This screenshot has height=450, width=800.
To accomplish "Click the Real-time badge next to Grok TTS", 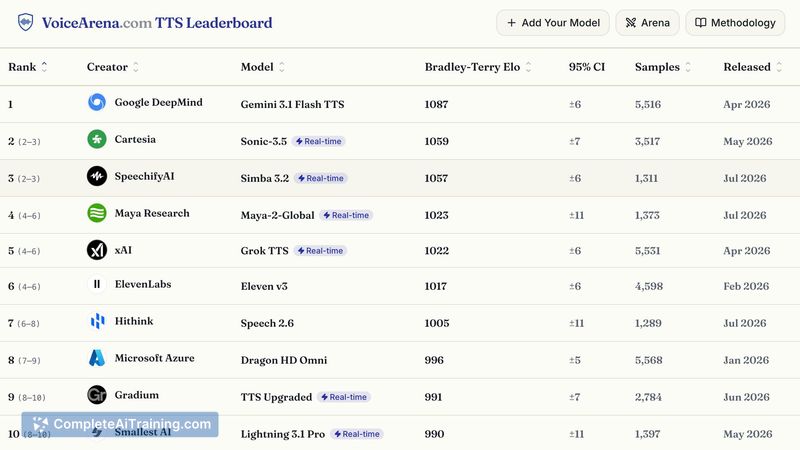I will [x=320, y=251].
